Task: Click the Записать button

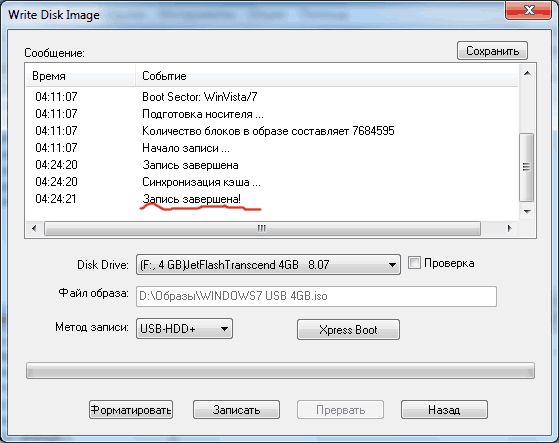Action: pyautogui.click(x=236, y=409)
